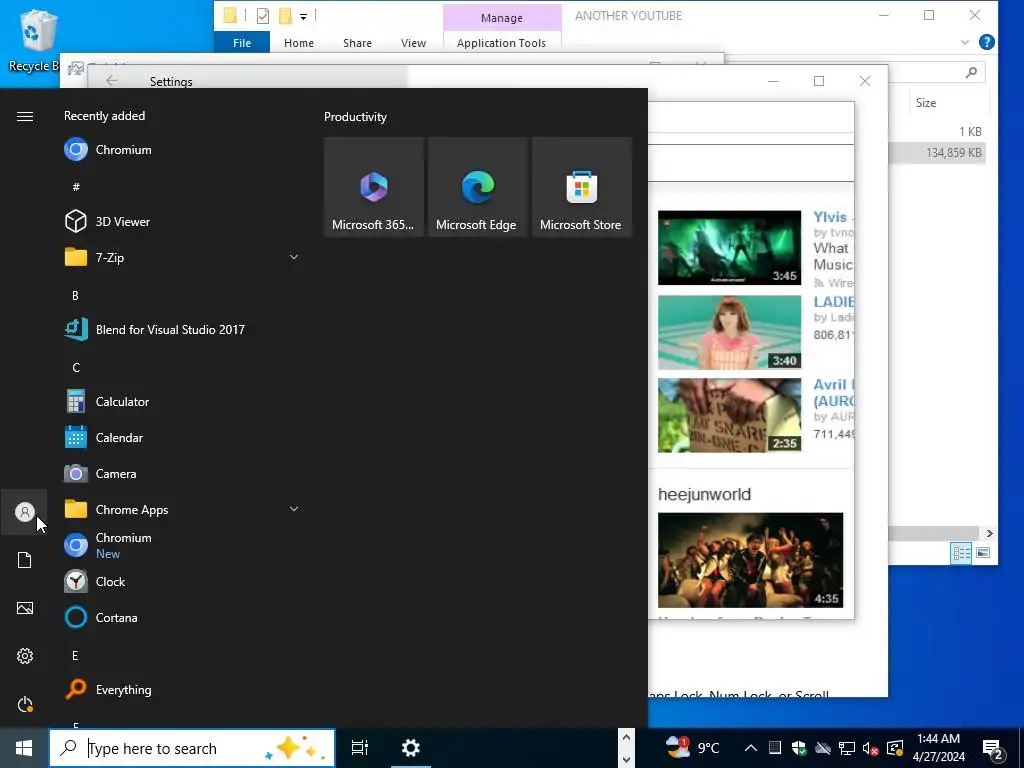Switch Explorer to large icons view
Screen dimensions: 1024x768
point(983,553)
